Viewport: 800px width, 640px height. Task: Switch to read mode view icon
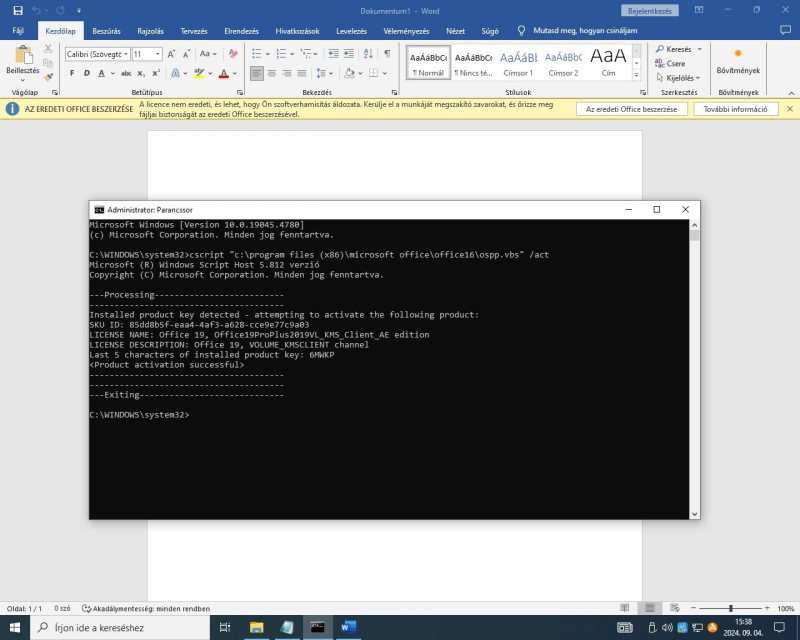pyautogui.click(x=624, y=608)
